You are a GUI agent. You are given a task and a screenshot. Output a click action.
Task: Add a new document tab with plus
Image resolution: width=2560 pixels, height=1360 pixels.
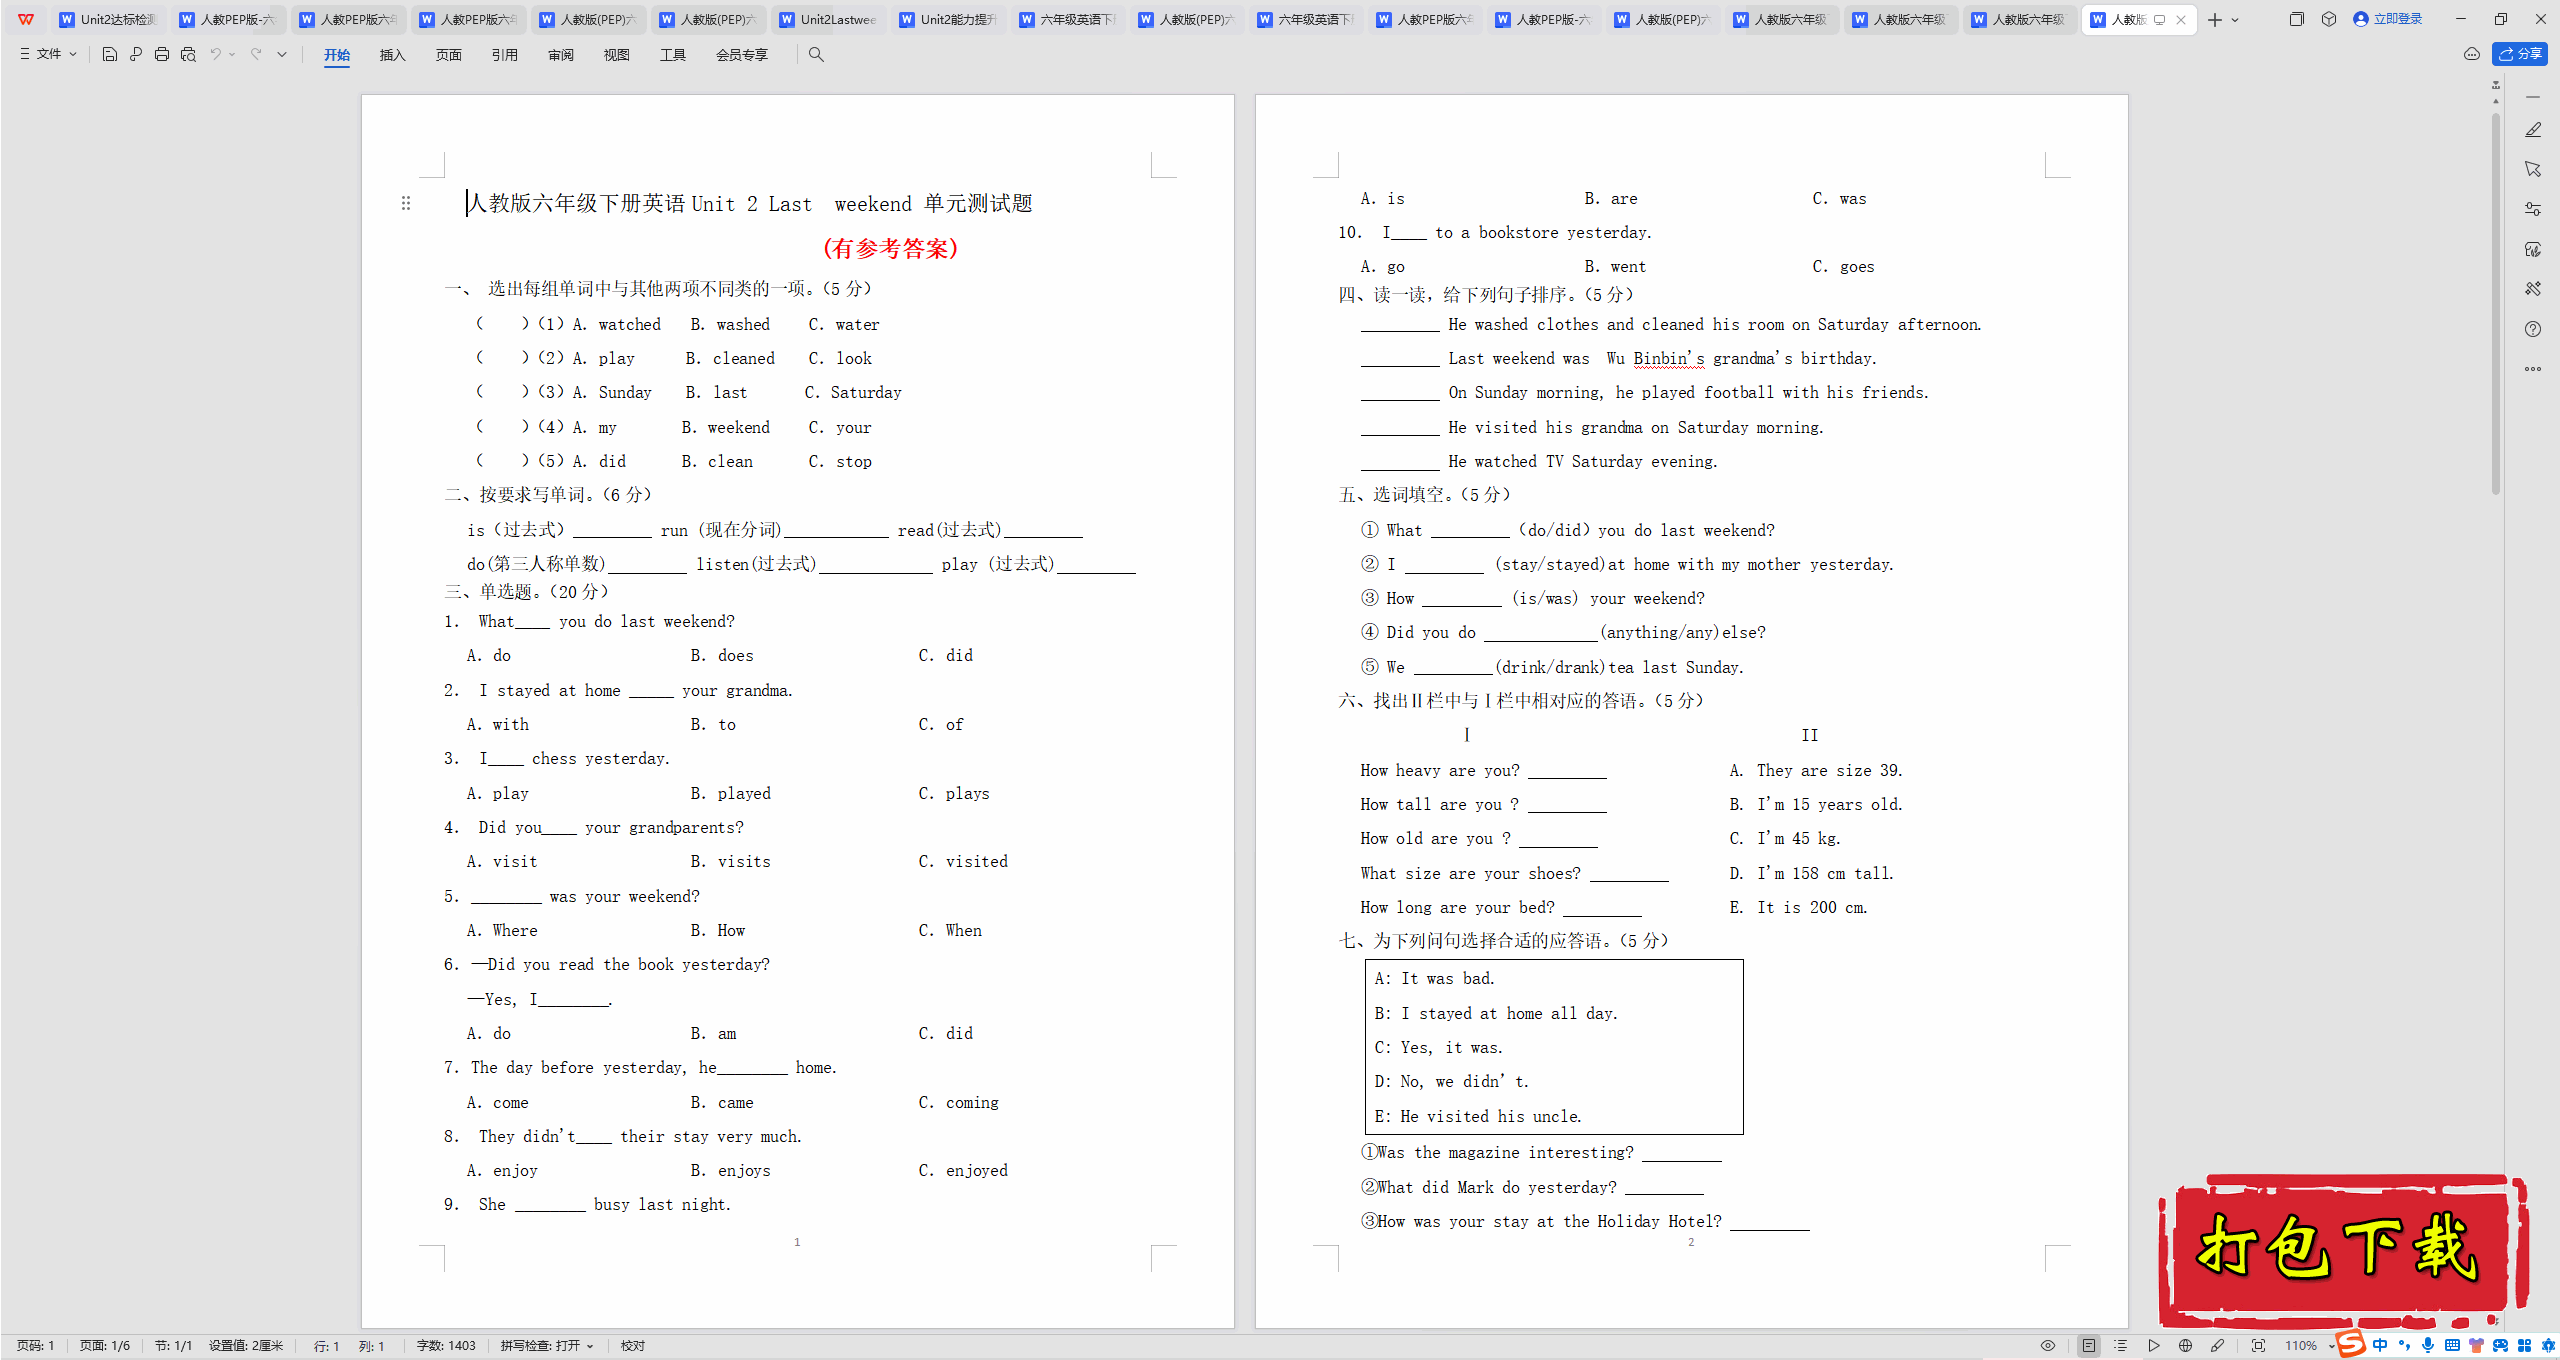pos(2215,19)
